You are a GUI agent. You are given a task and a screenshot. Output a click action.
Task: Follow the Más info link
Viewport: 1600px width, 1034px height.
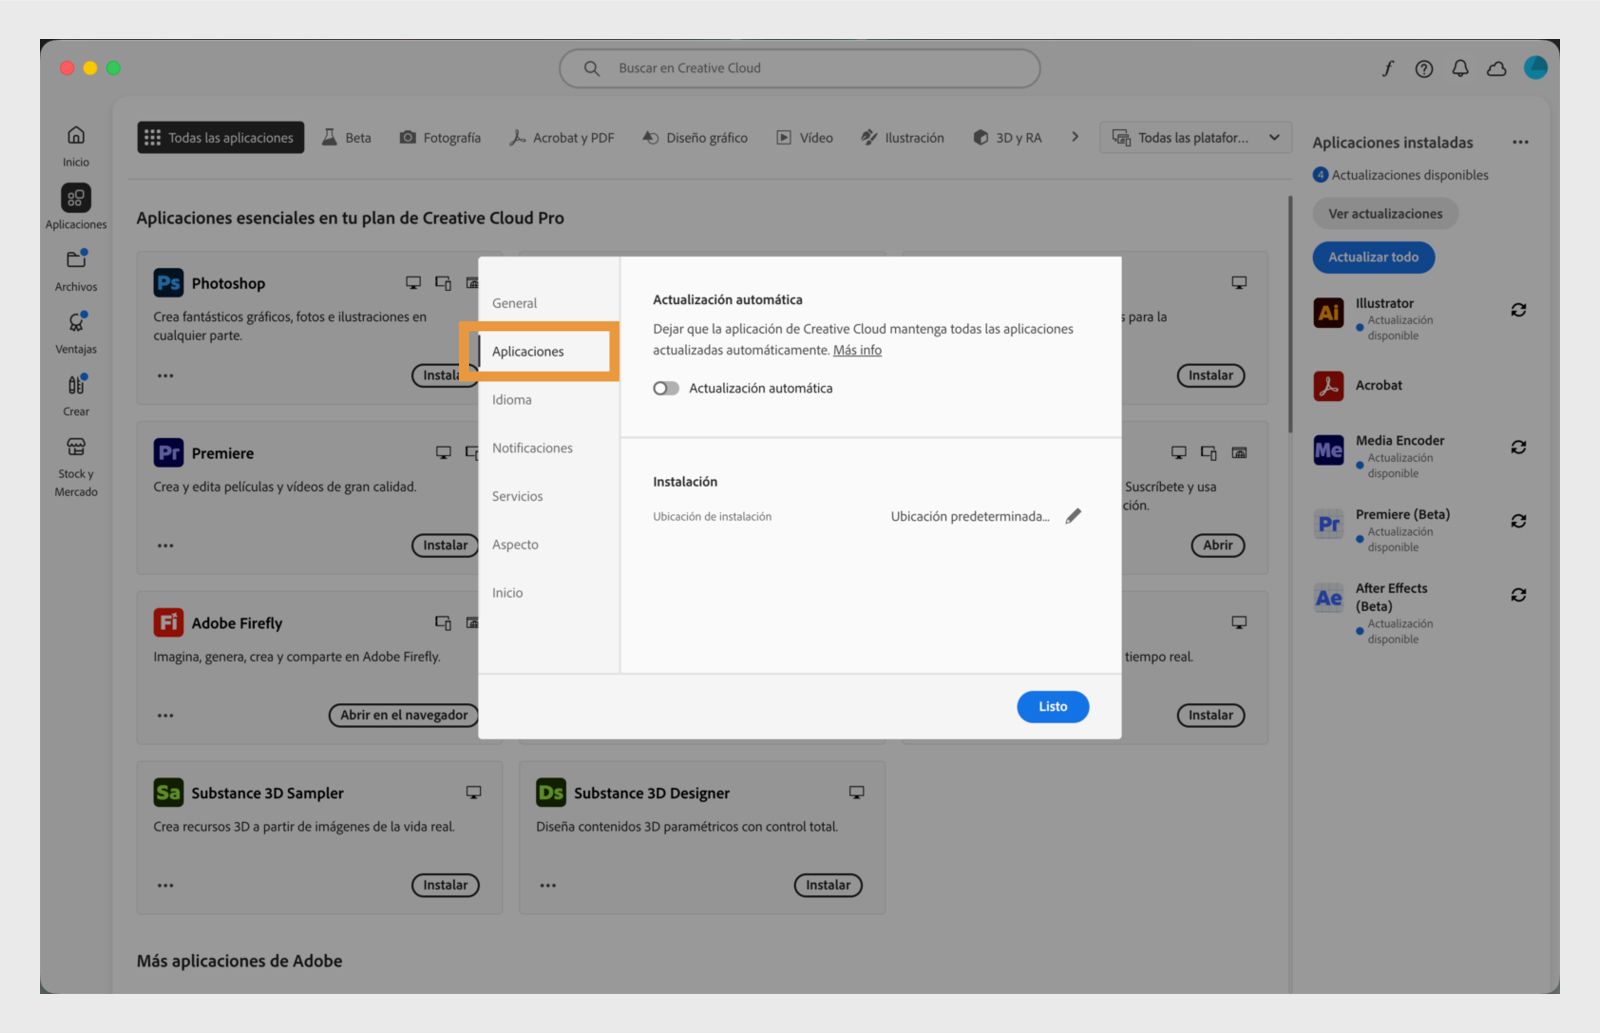(857, 350)
